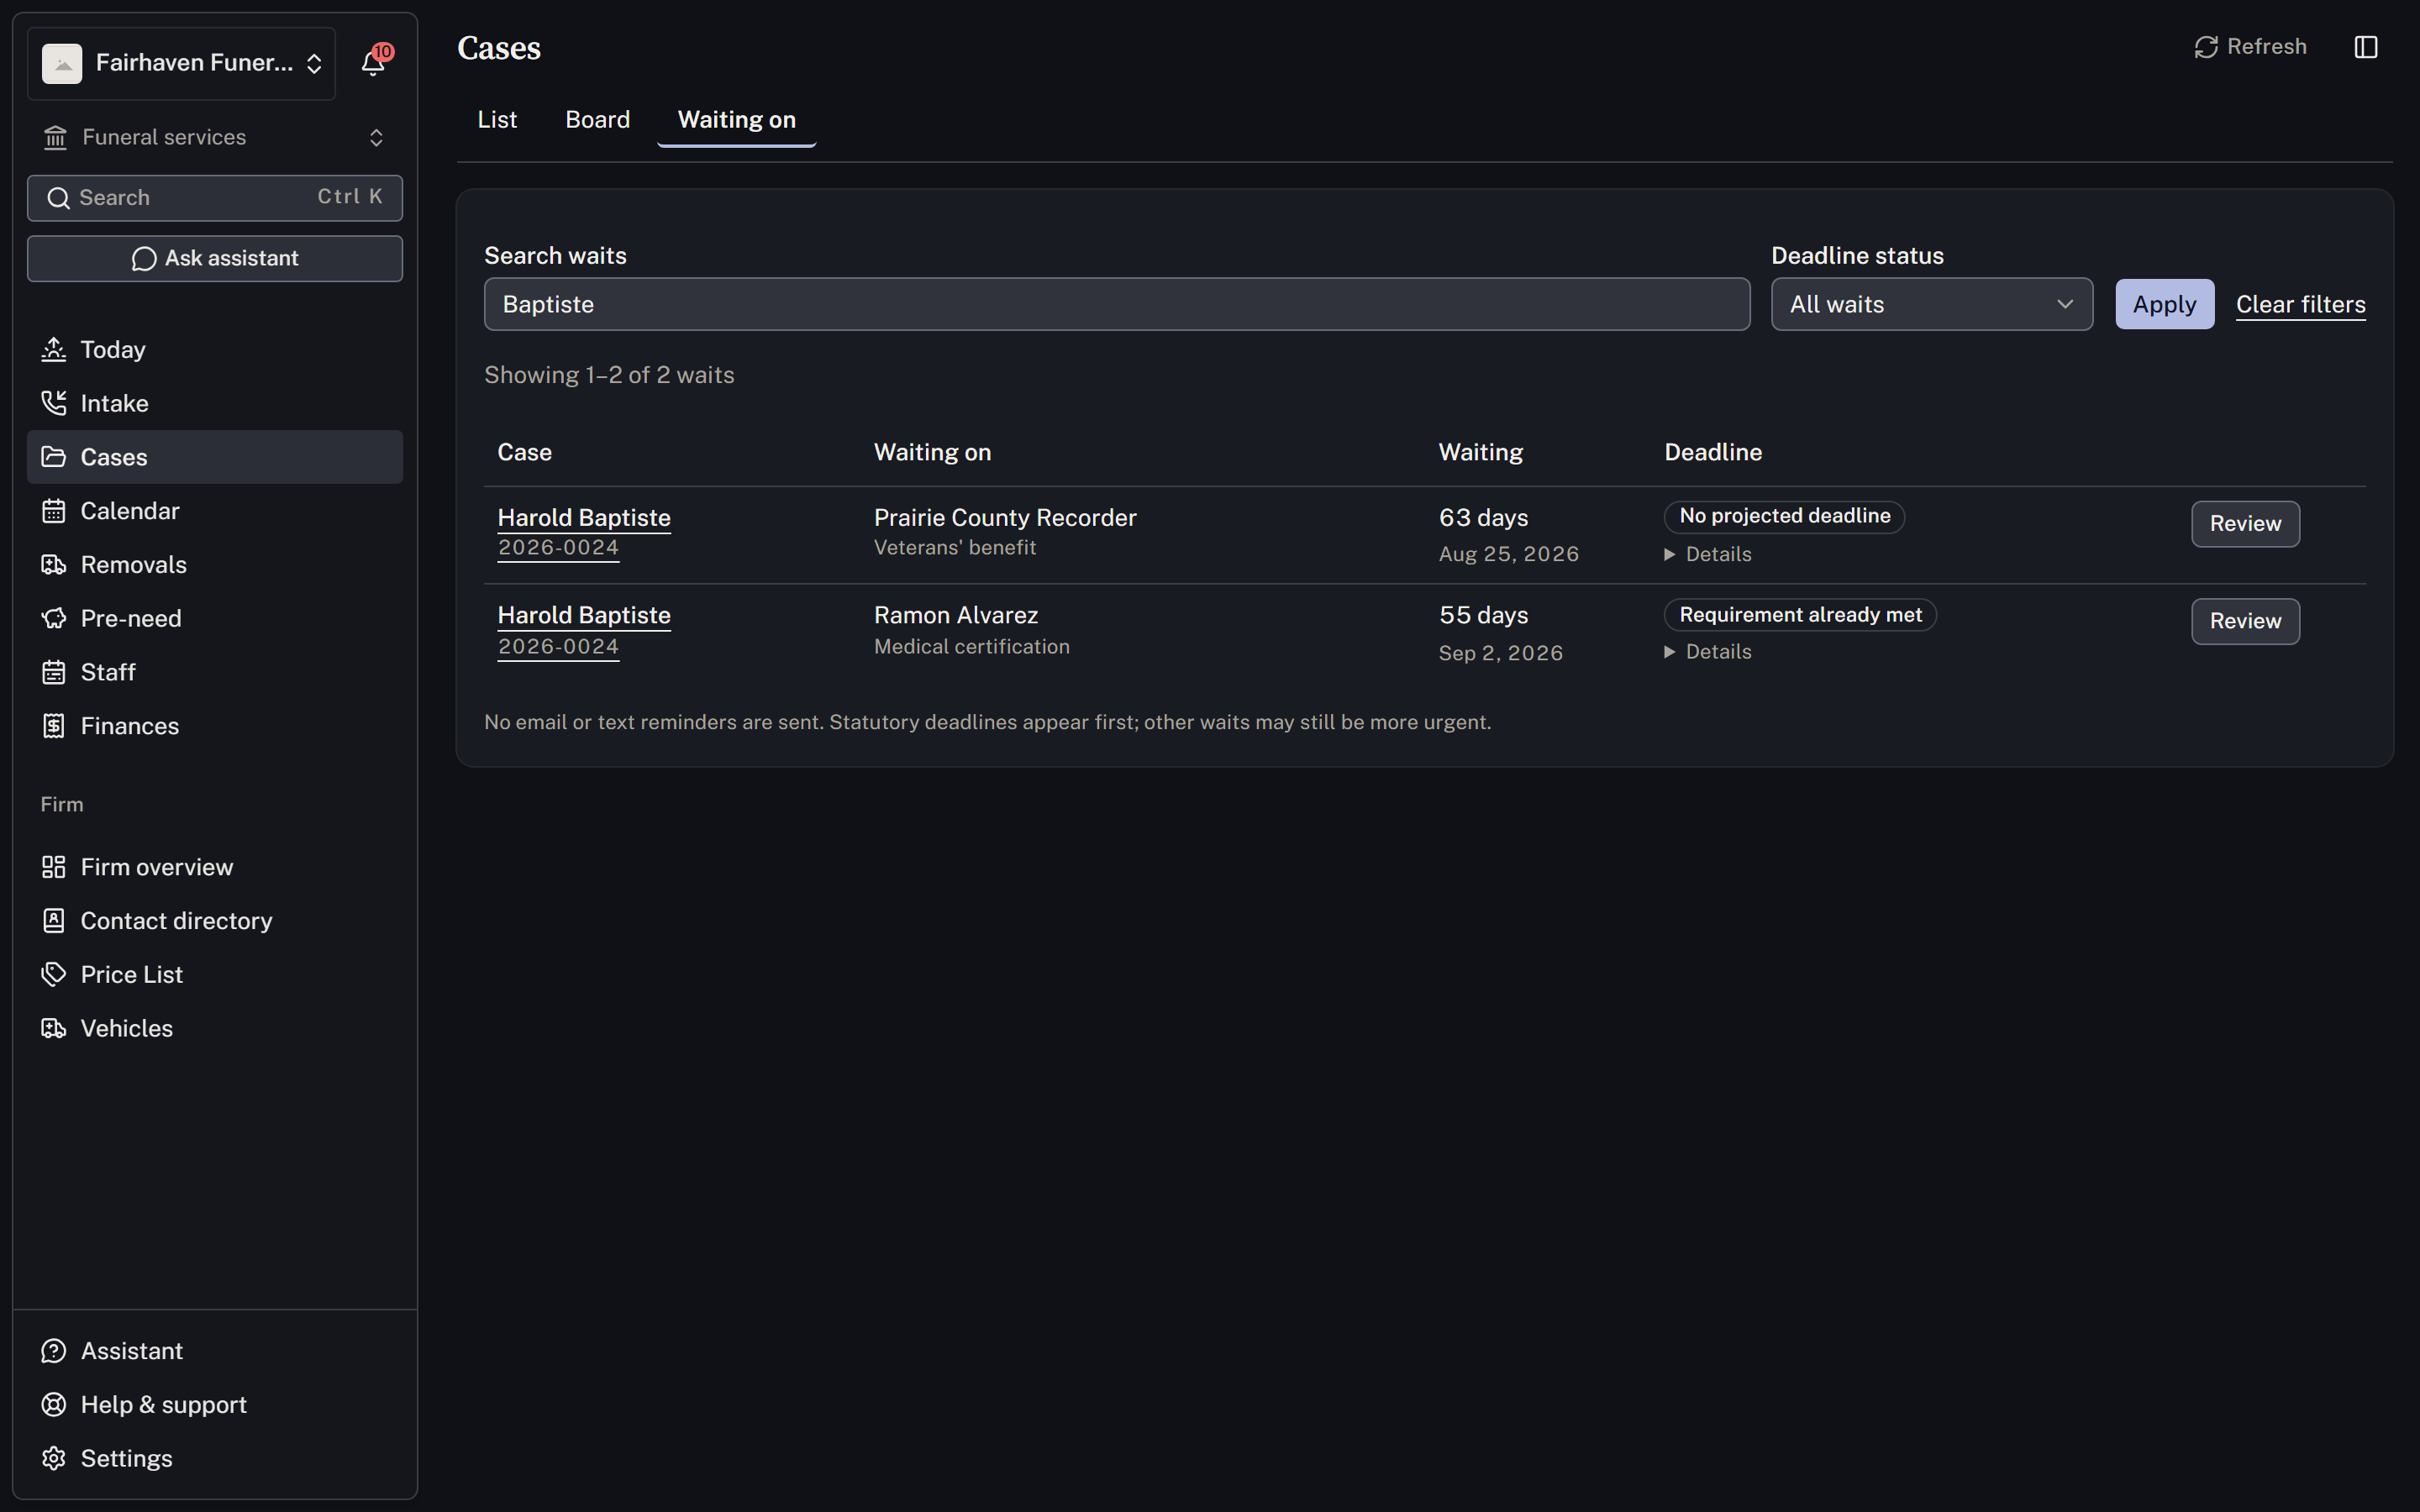Image resolution: width=2420 pixels, height=1512 pixels.
Task: Click Ask assistant button
Action: (215, 258)
